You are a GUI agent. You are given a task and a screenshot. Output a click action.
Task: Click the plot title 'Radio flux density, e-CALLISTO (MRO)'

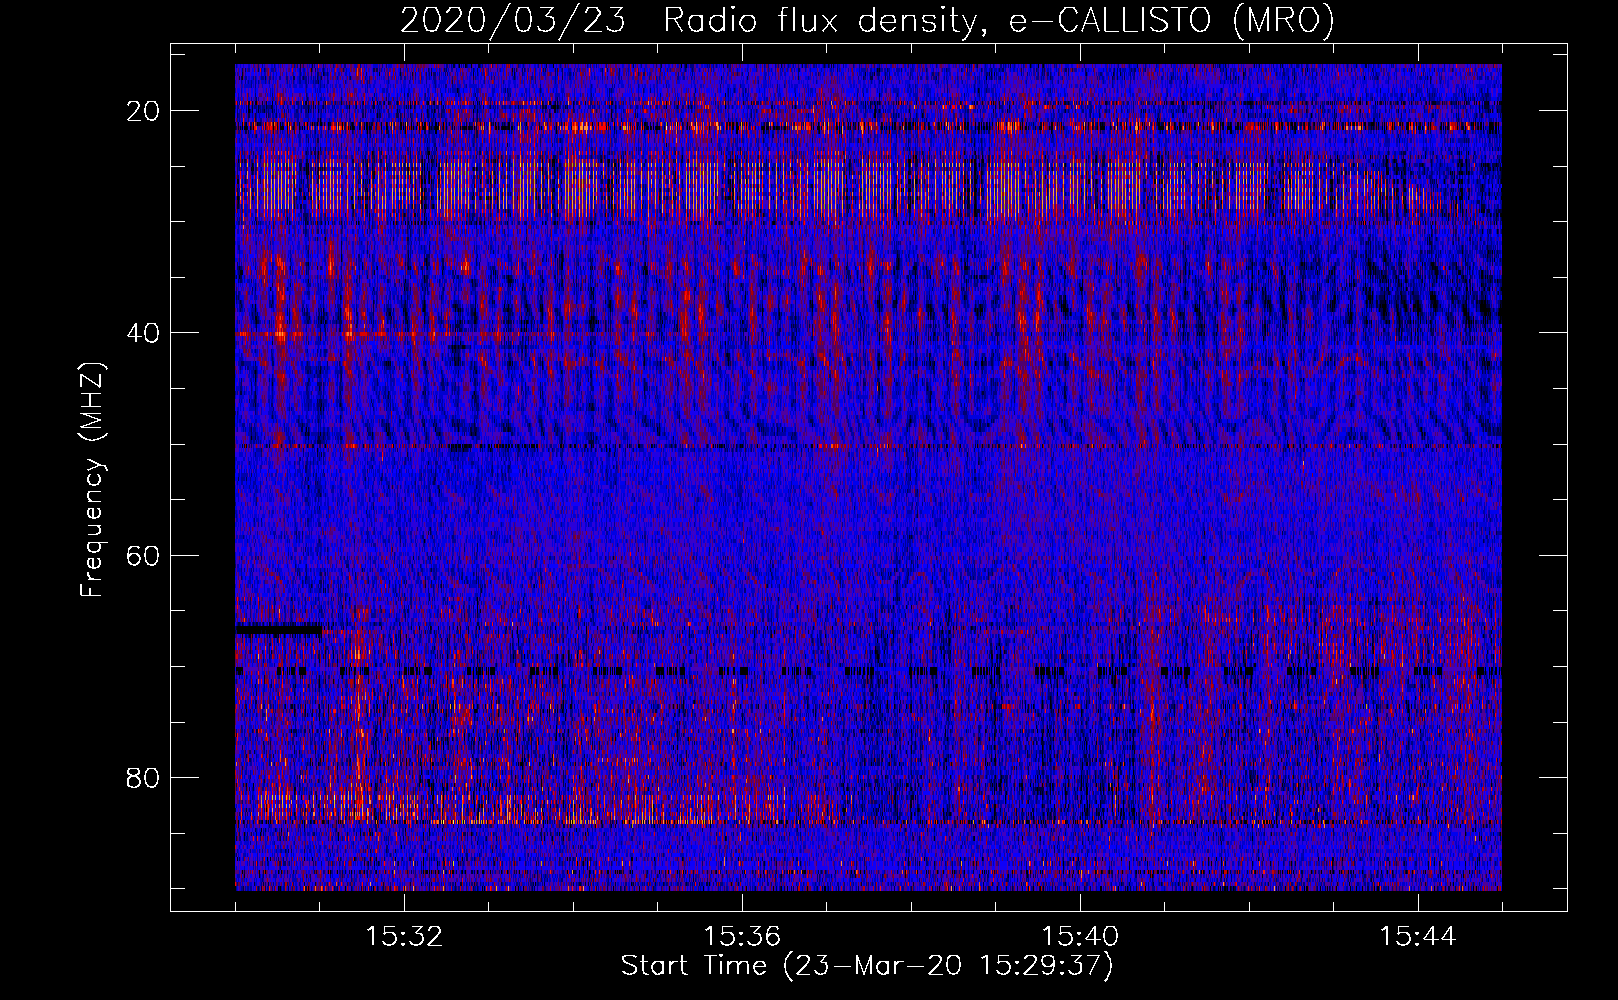[998, 20]
